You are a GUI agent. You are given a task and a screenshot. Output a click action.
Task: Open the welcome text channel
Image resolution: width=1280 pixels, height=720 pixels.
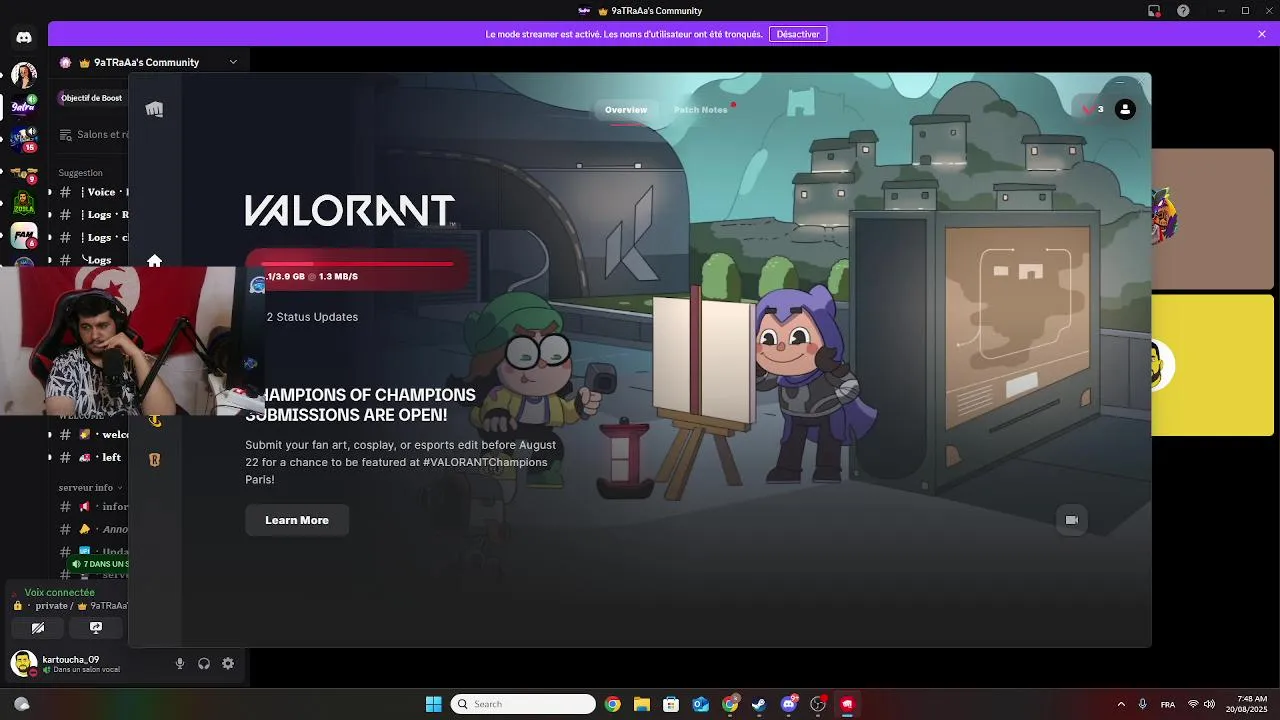pos(92,435)
